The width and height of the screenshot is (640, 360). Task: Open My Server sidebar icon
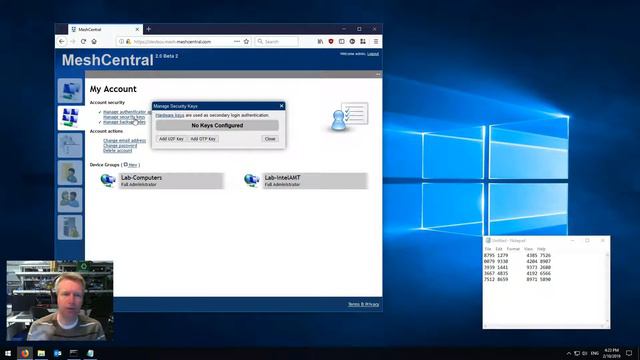(70, 227)
